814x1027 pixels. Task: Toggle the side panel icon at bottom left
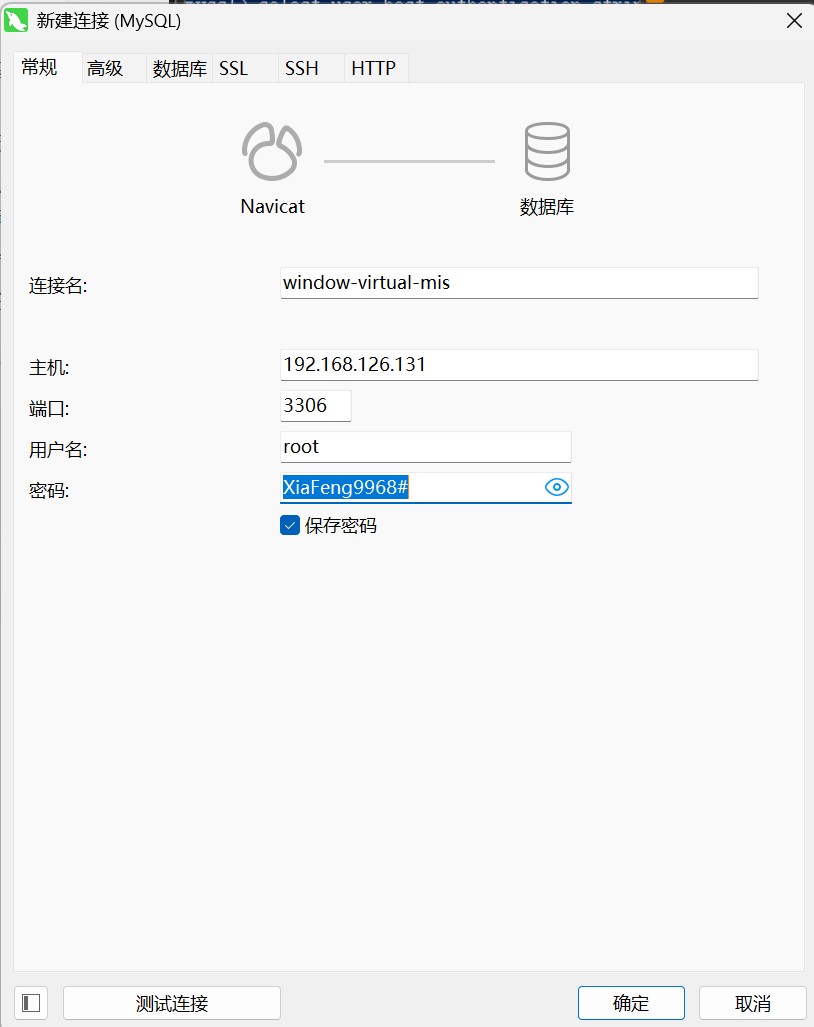tap(31, 1003)
